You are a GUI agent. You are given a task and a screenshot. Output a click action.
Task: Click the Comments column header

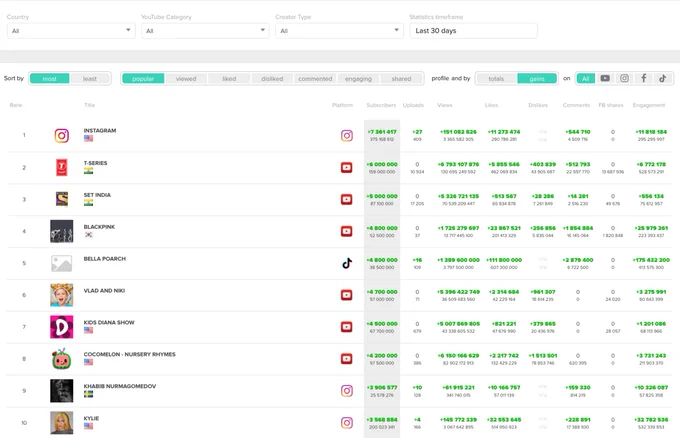[x=576, y=105]
